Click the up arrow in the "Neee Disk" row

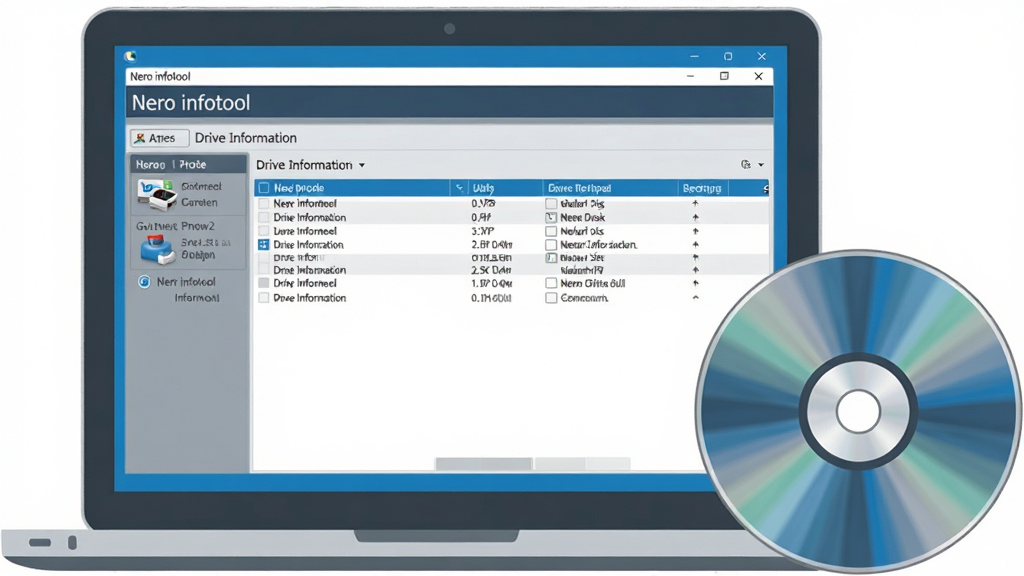coord(696,217)
